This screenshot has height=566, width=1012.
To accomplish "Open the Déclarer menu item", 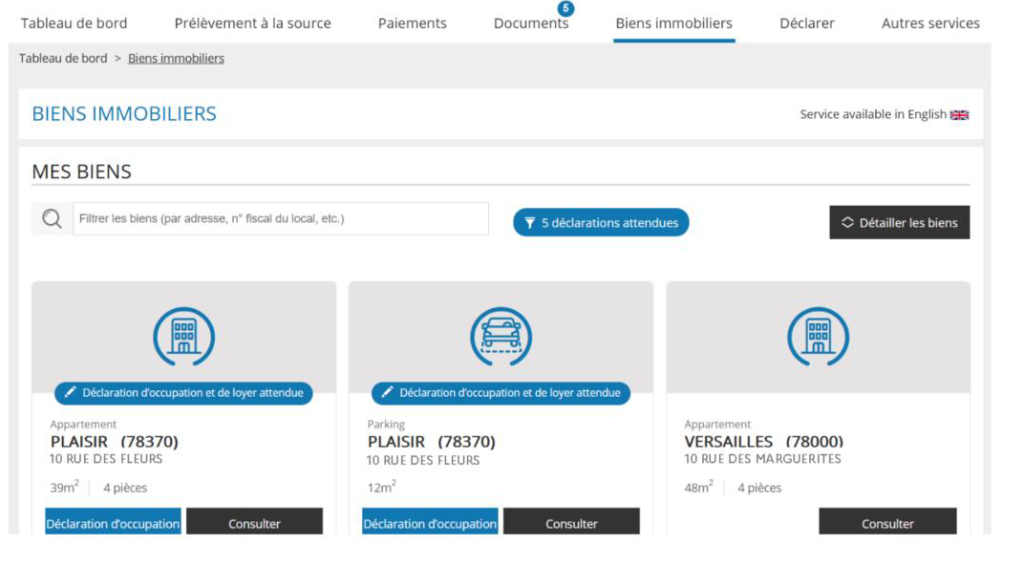I will click(807, 23).
